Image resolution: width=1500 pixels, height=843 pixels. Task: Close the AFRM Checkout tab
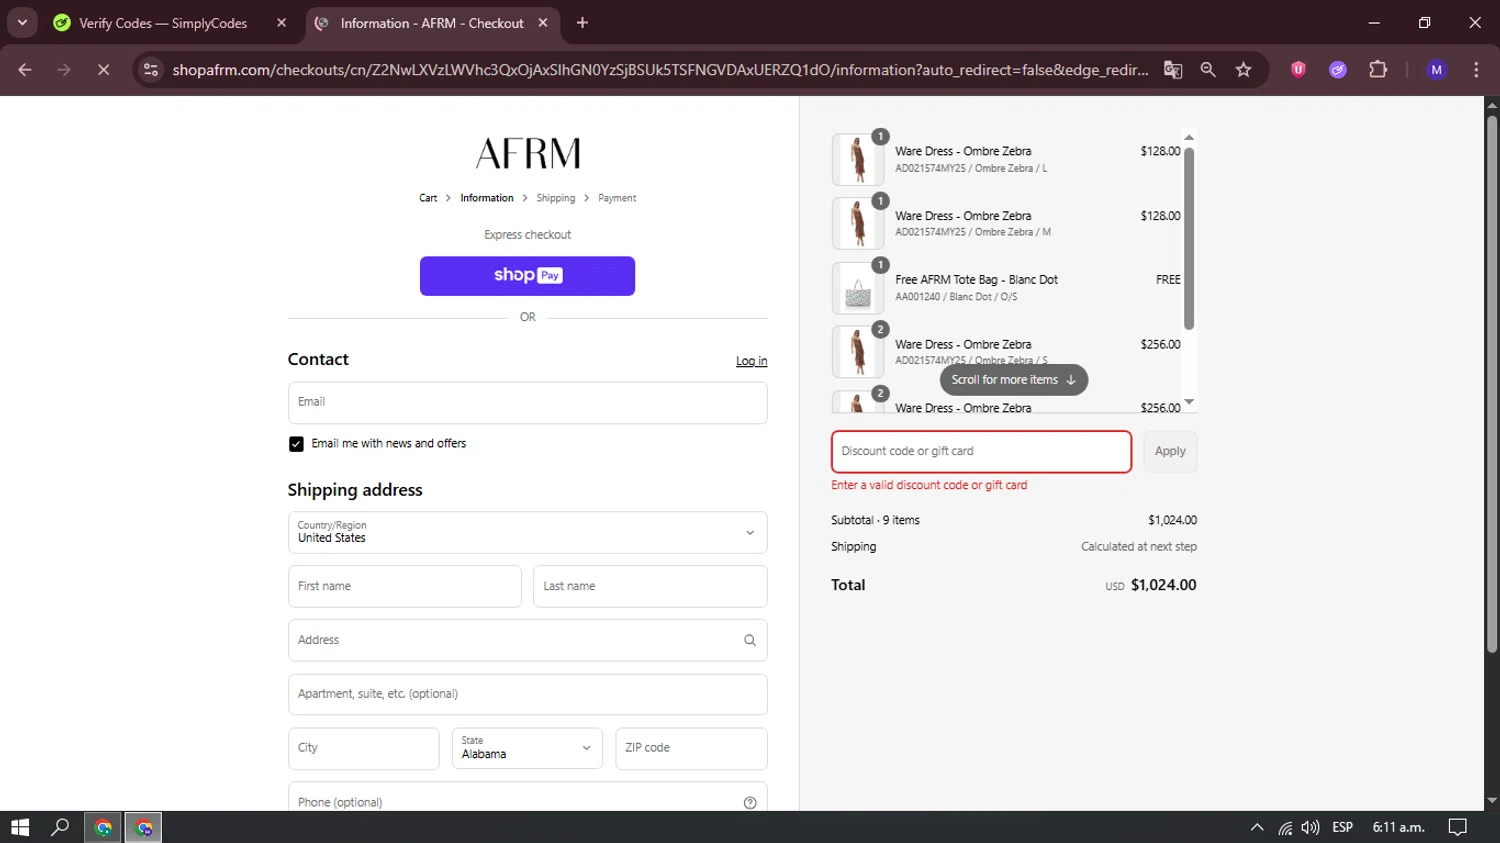[x=543, y=23]
